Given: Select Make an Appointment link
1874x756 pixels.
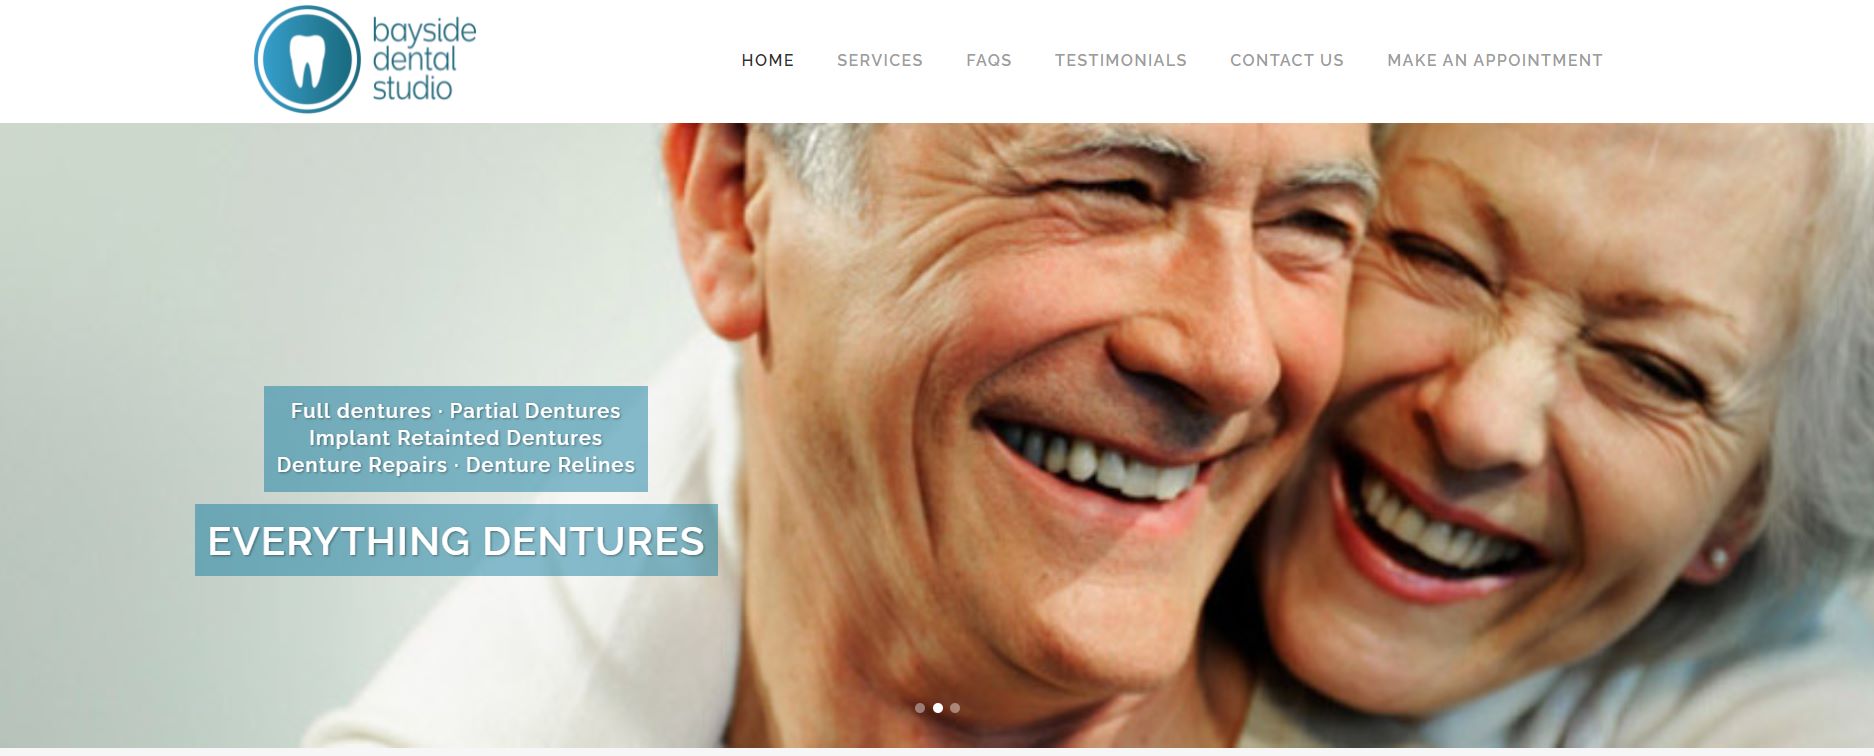Looking at the screenshot, I should pos(1495,60).
